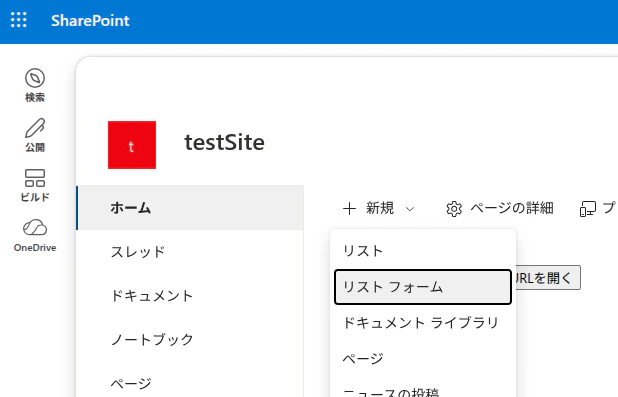Collapse the 新規 dropdown chevron
618x397 pixels.
[x=410, y=209]
